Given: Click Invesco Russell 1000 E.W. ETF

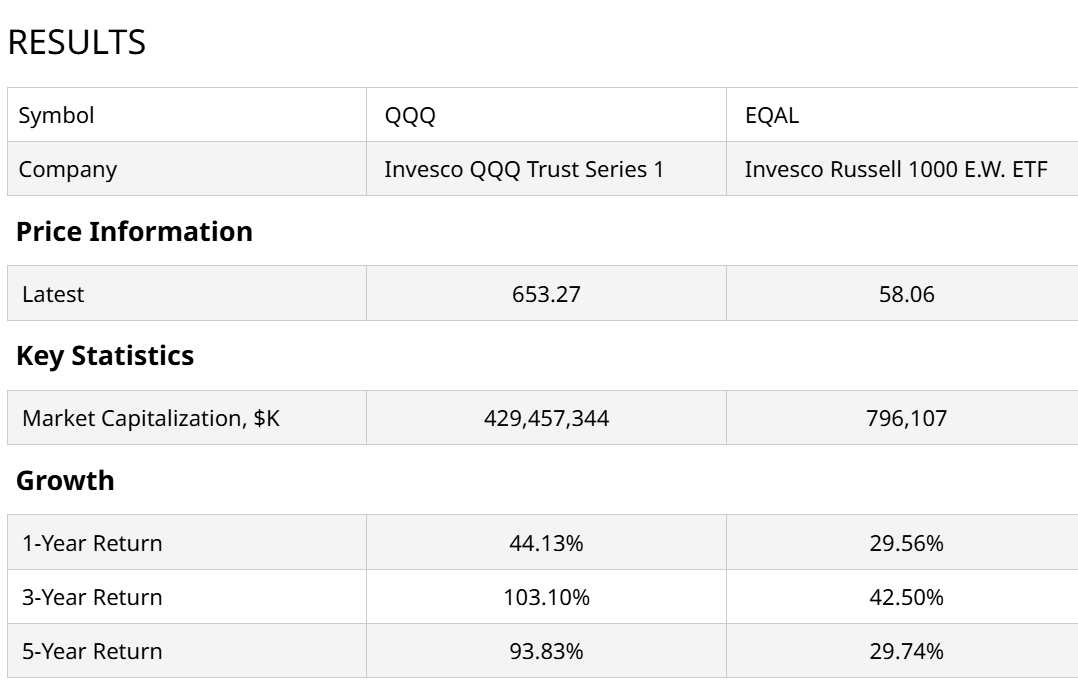Looking at the screenshot, I should point(895,169).
